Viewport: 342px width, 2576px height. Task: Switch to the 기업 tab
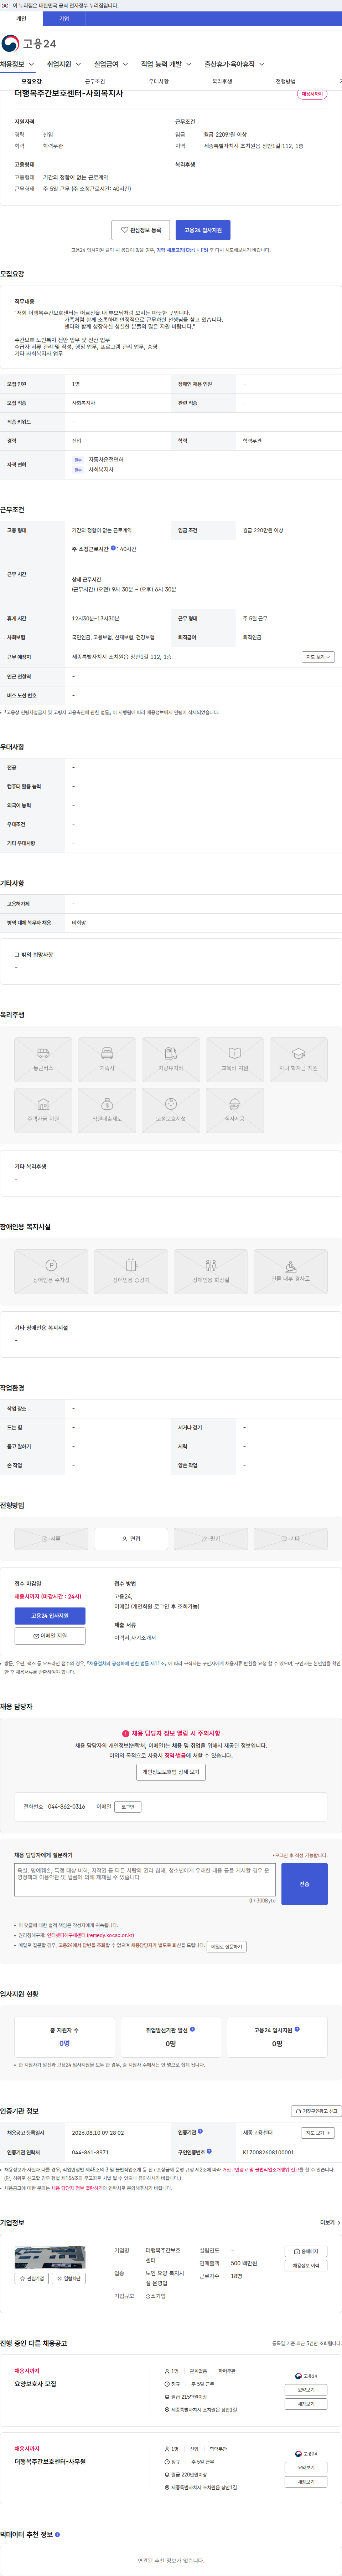(64, 18)
